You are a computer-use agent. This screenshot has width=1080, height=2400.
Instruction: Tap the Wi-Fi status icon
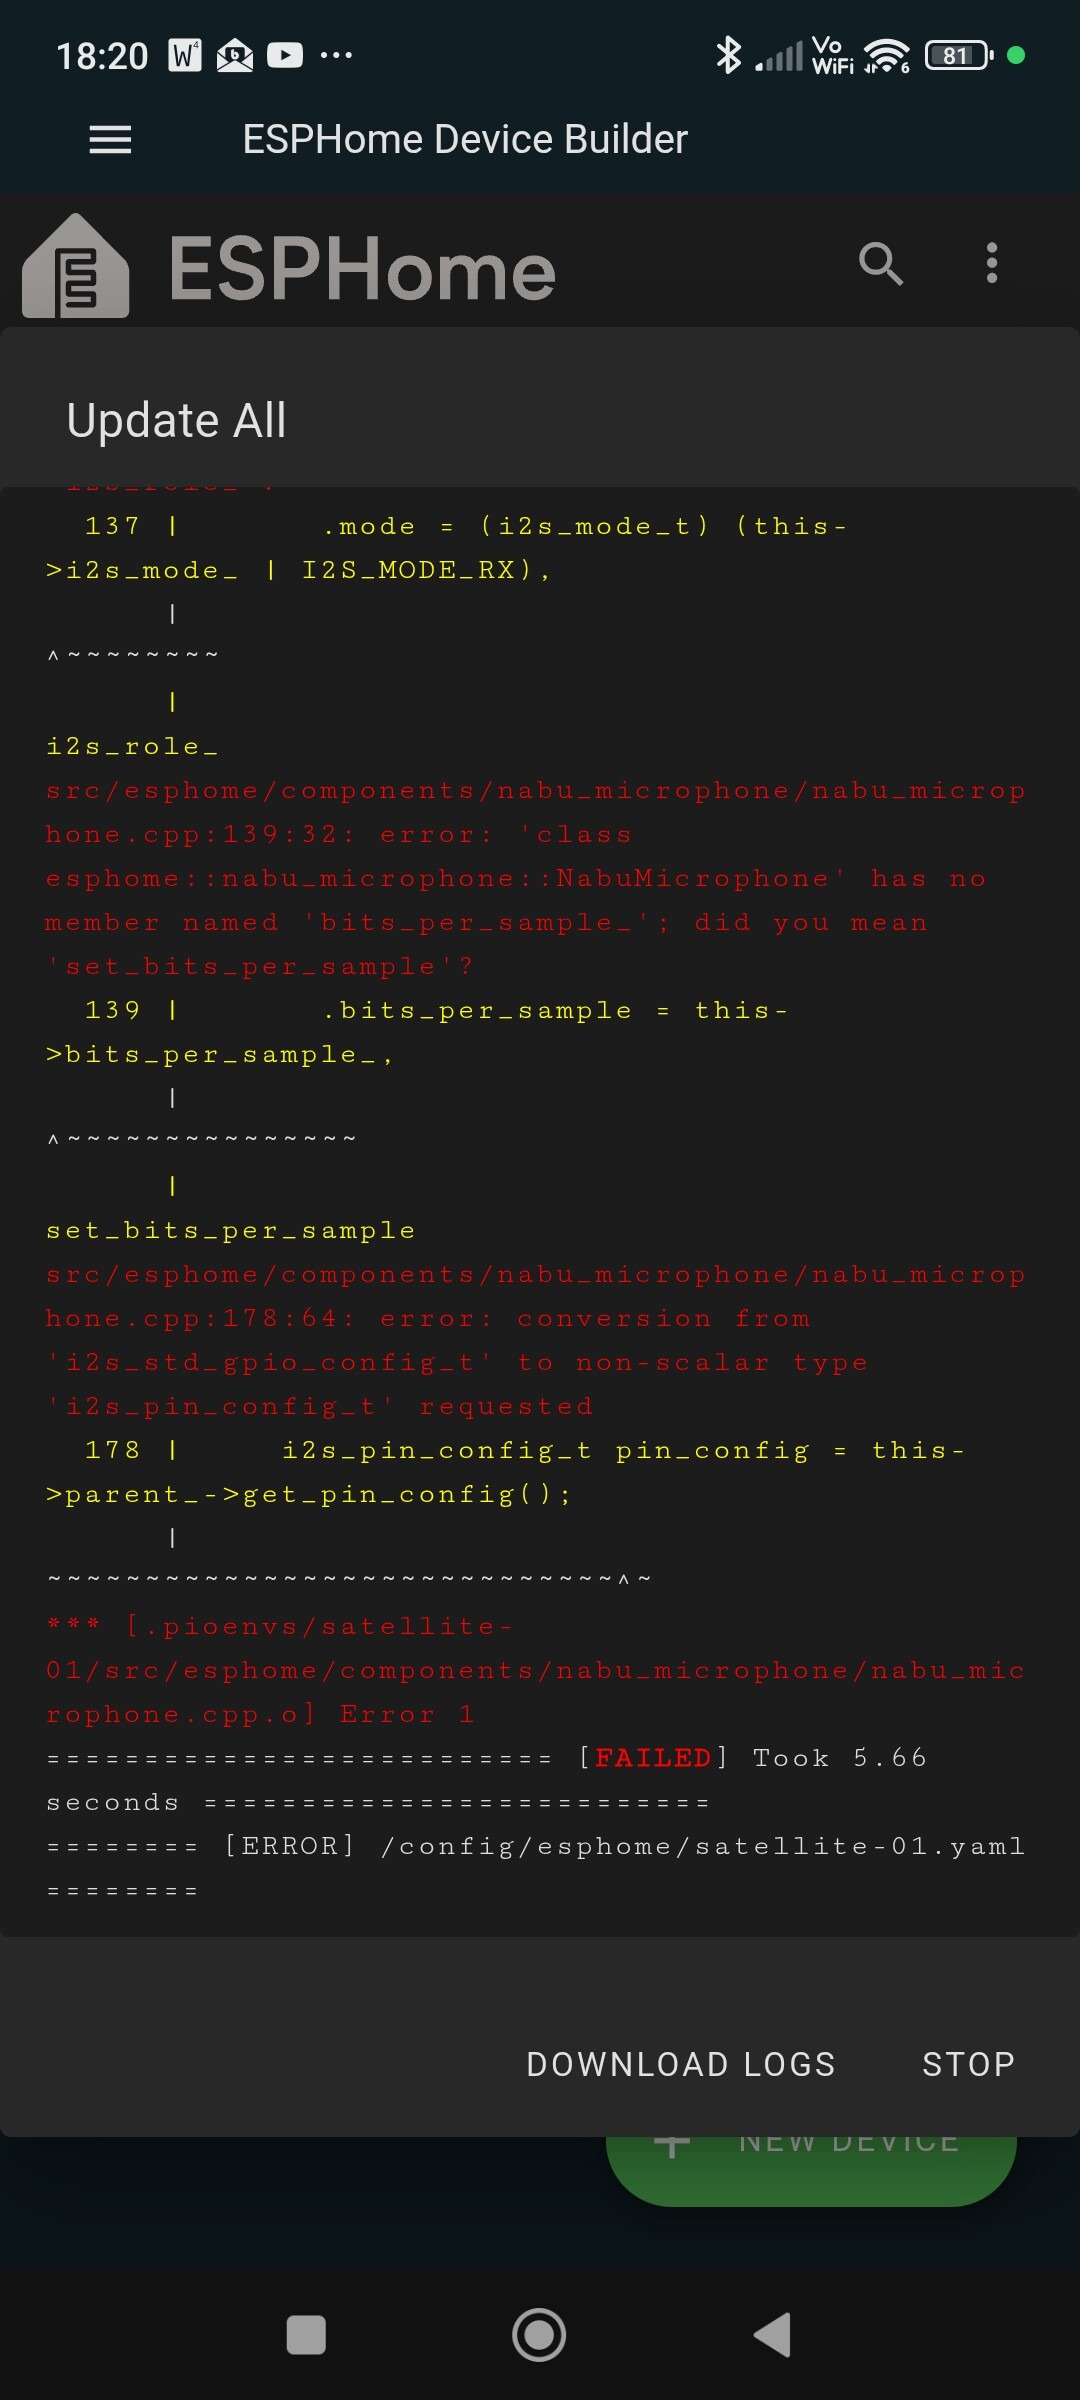point(887,55)
